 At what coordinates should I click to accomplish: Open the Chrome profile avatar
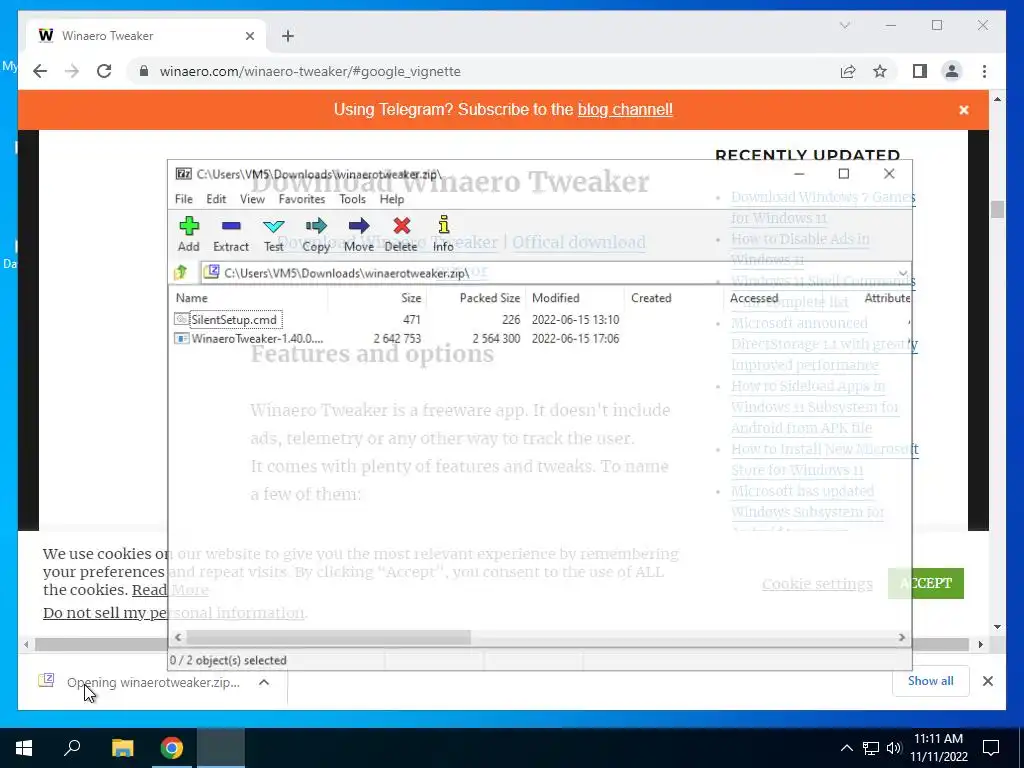[x=952, y=71]
